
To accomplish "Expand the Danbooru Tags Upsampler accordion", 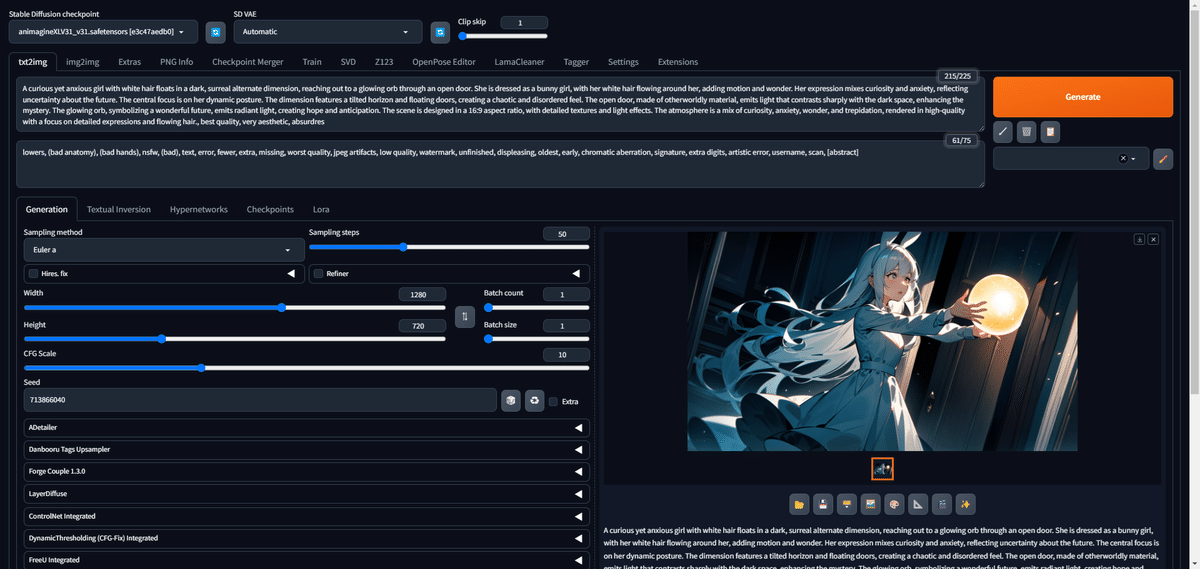I will [x=306, y=450].
